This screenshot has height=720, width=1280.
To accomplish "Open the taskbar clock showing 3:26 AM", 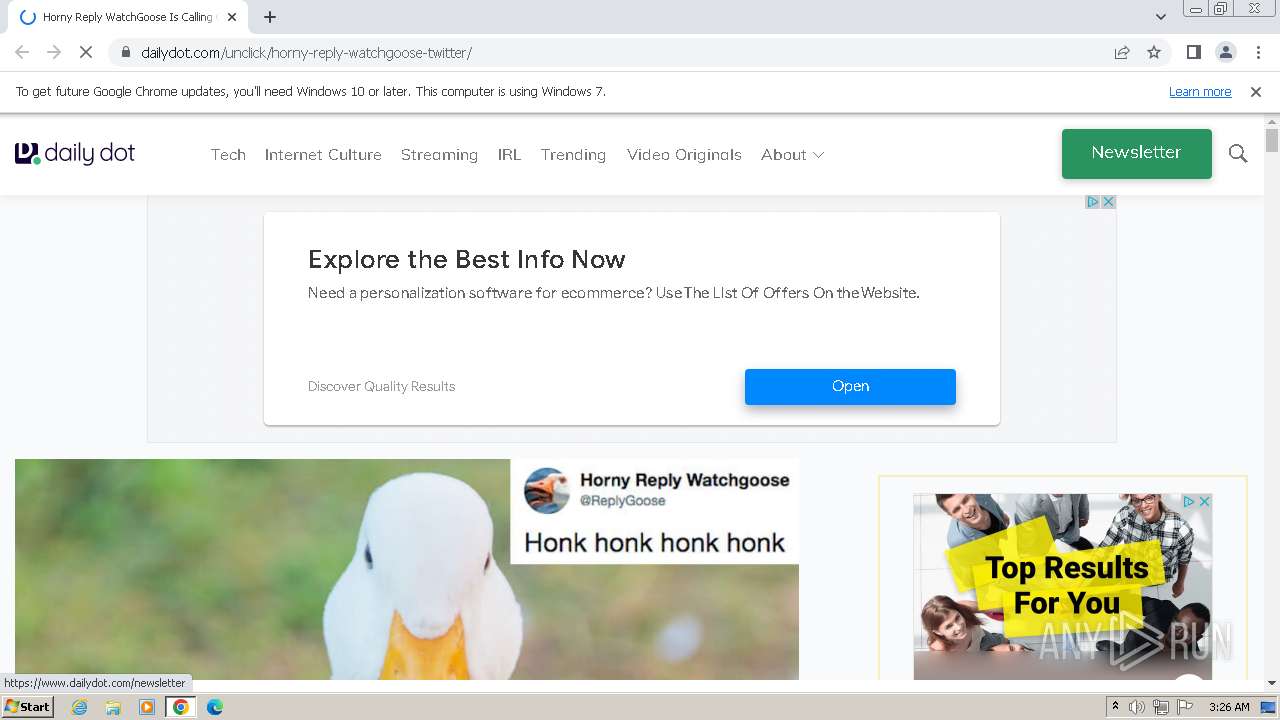I will click(1229, 707).
